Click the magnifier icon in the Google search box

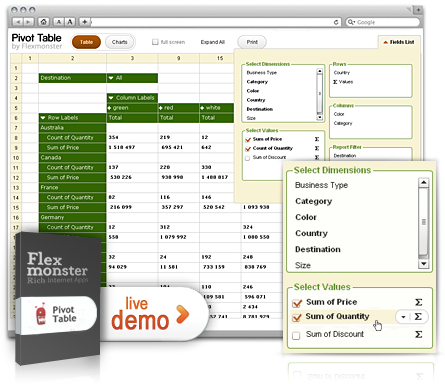[x=351, y=22]
